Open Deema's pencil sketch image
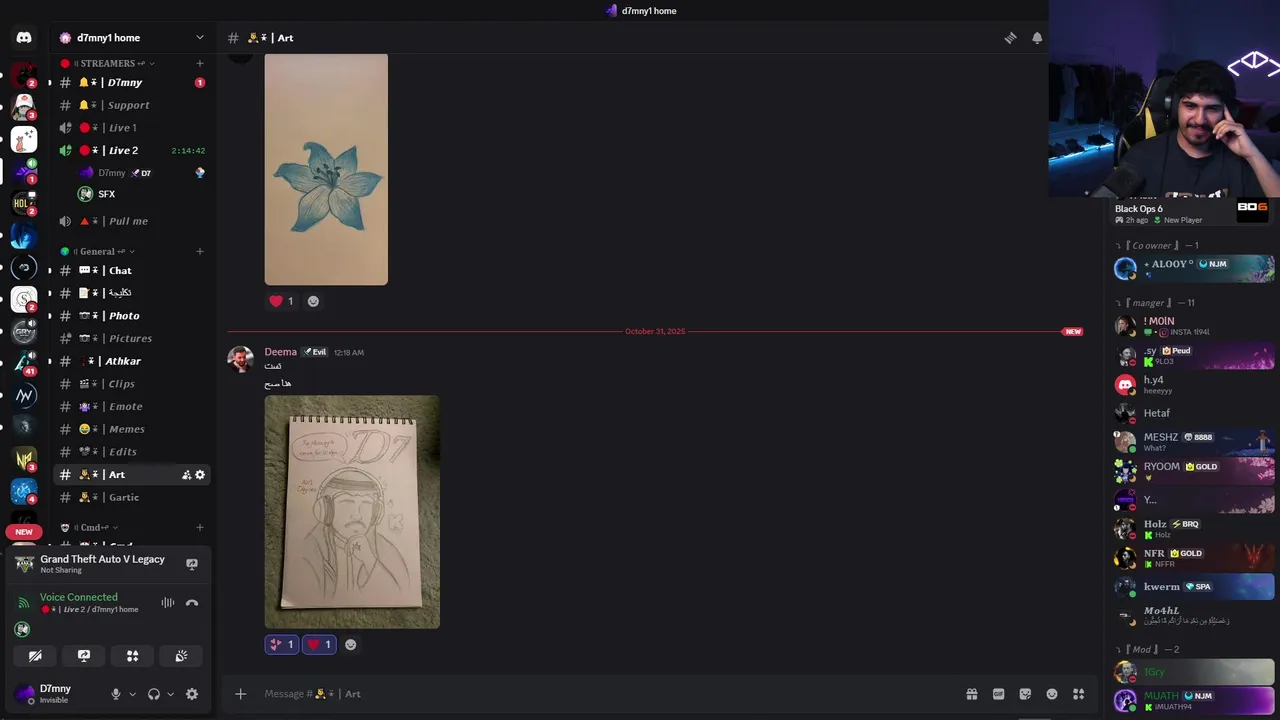The height and width of the screenshot is (720, 1280). coord(352,512)
